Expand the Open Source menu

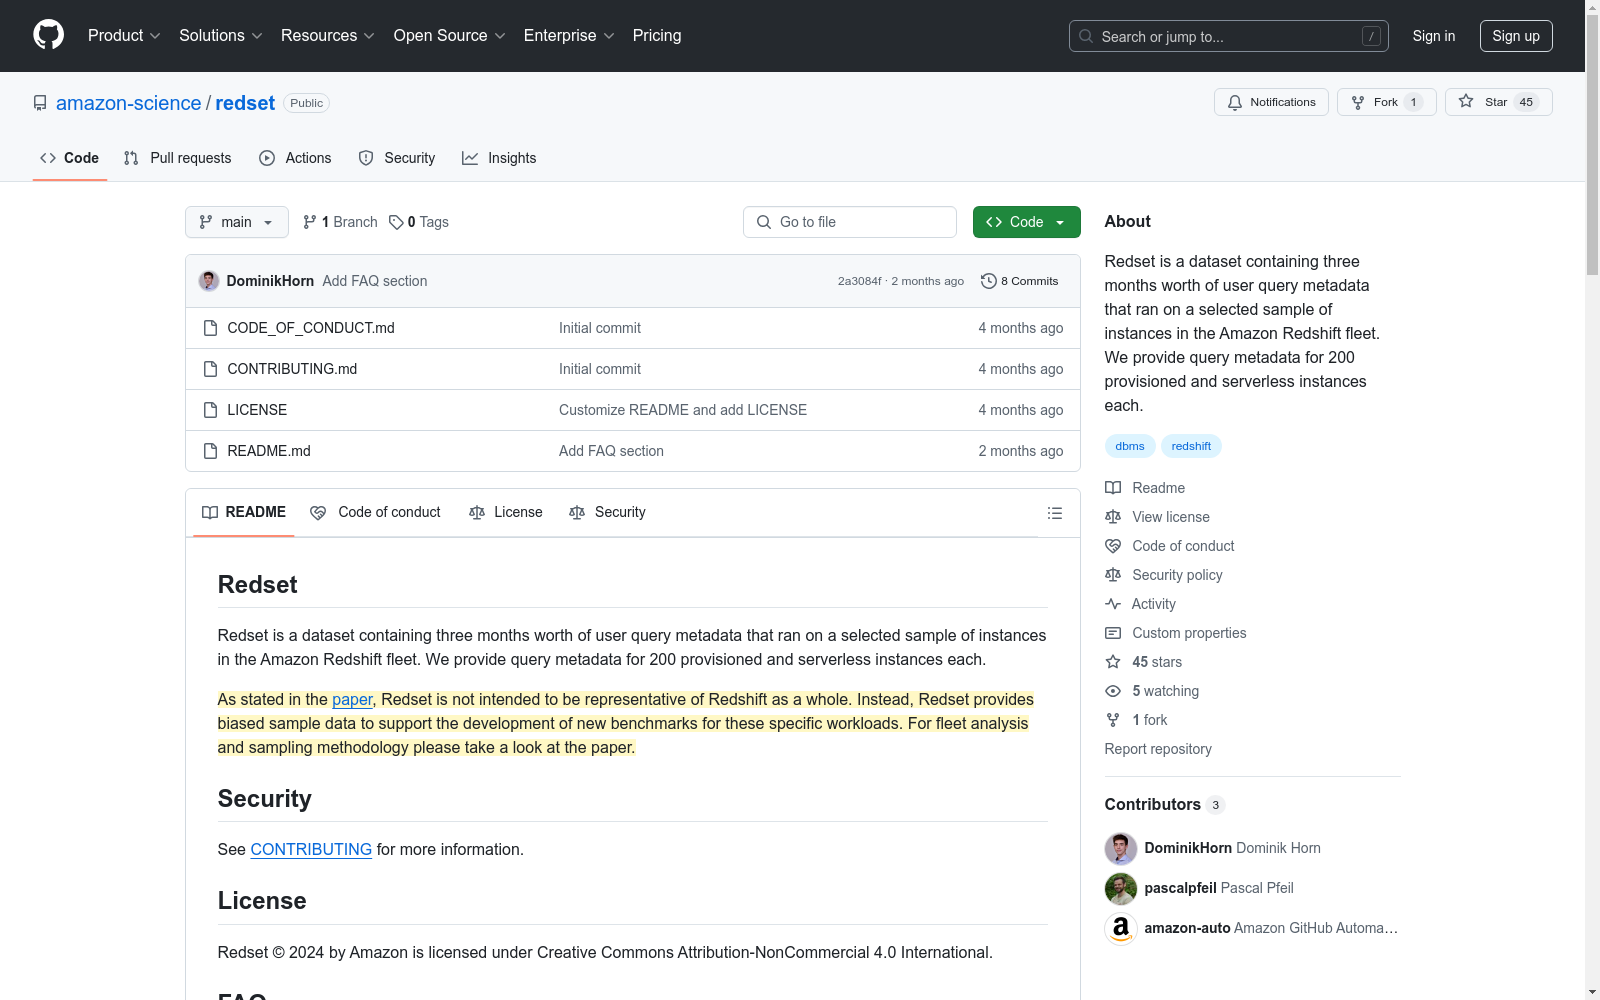(x=449, y=36)
